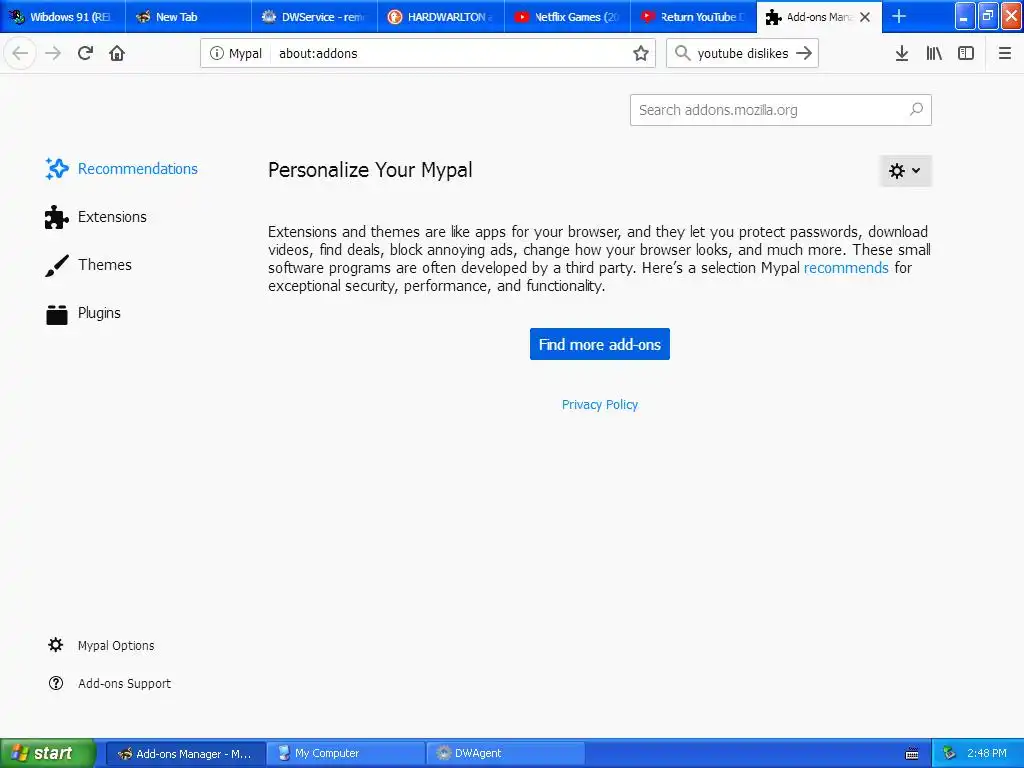The height and width of the screenshot is (768, 1024).
Task: Open a new tab with plus
Action: (899, 16)
